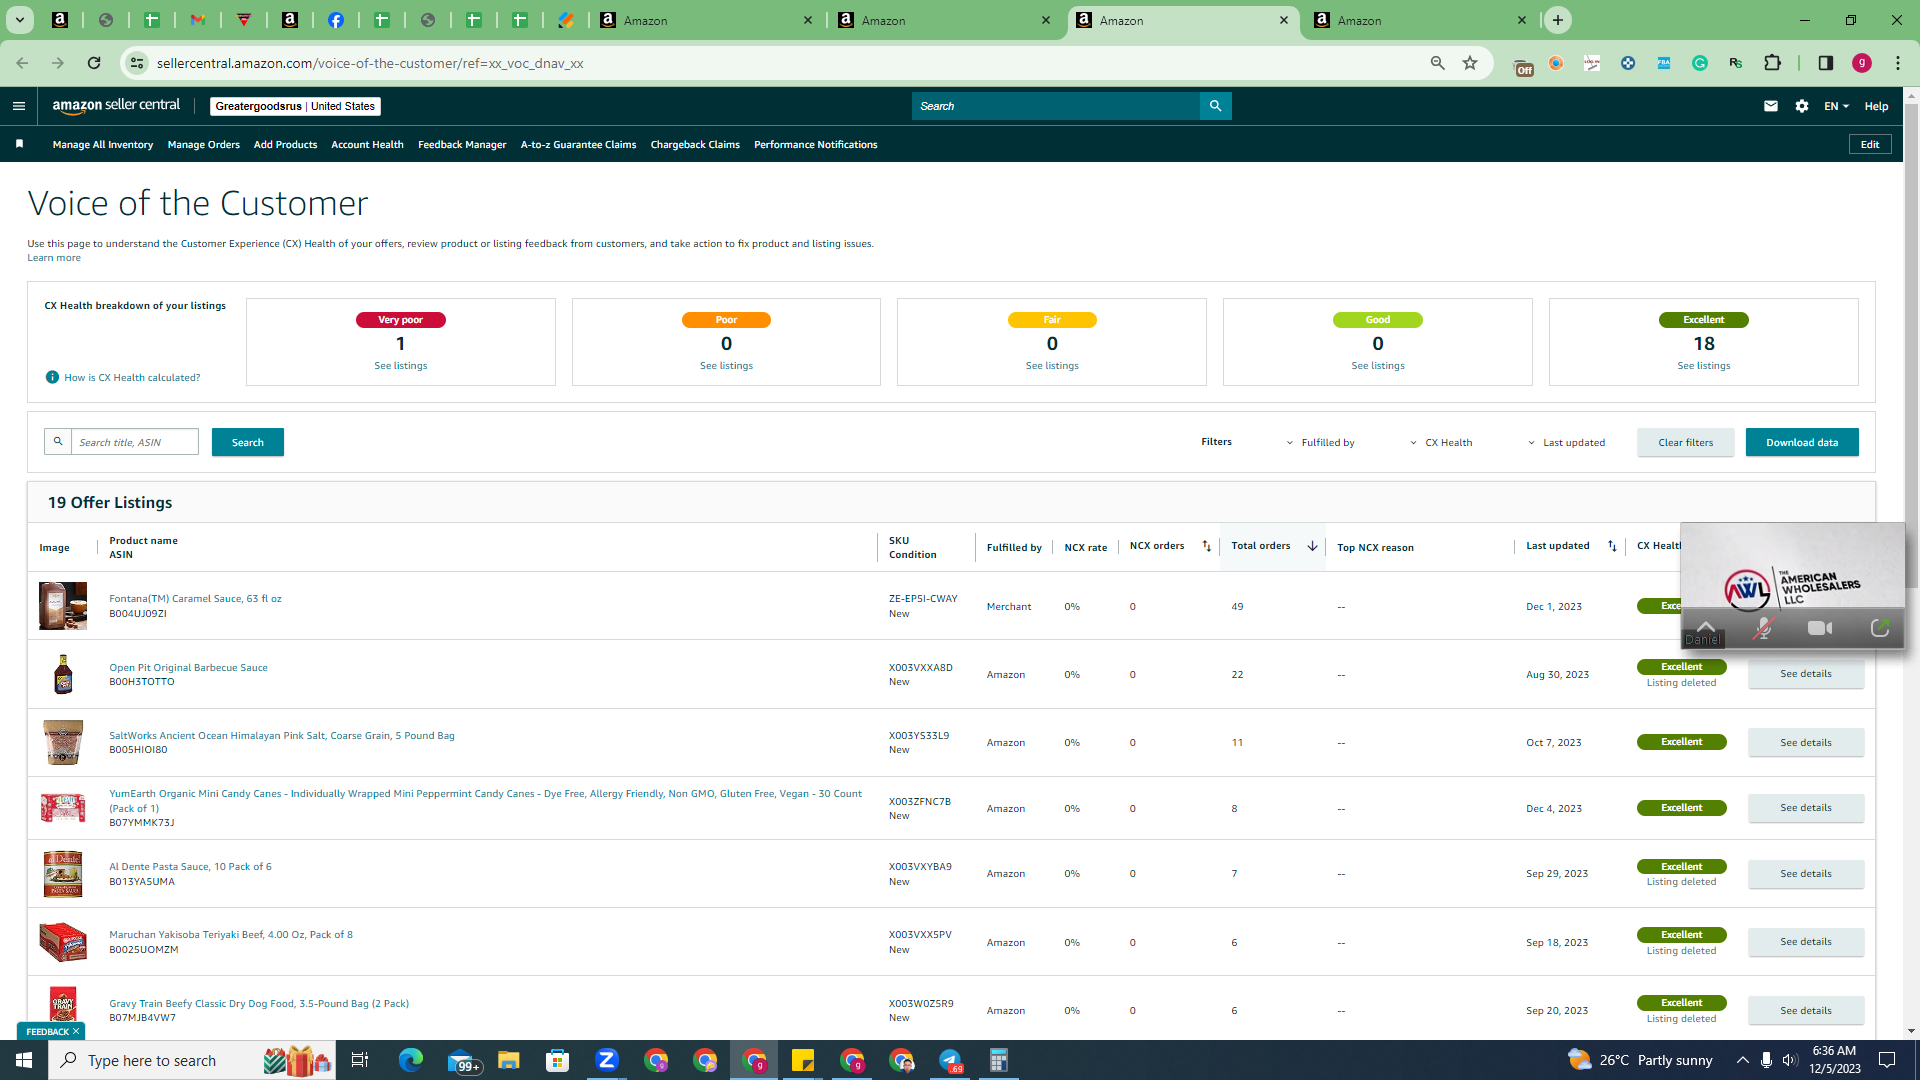See details for Open Pit Original Barbecue Sauce
This screenshot has width=1920, height=1080.
[x=1806, y=674]
